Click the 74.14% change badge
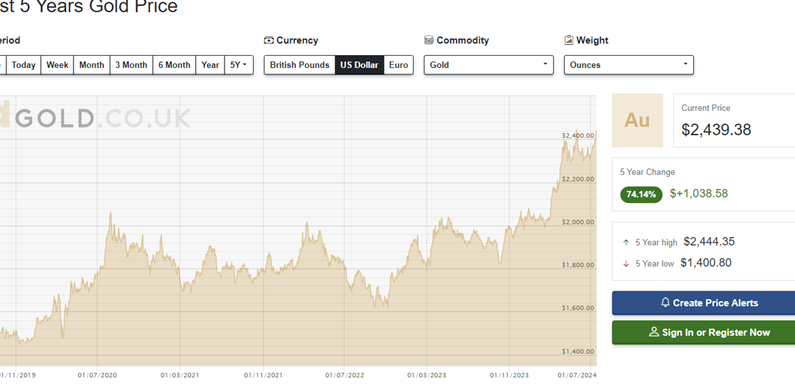 pyautogui.click(x=641, y=194)
